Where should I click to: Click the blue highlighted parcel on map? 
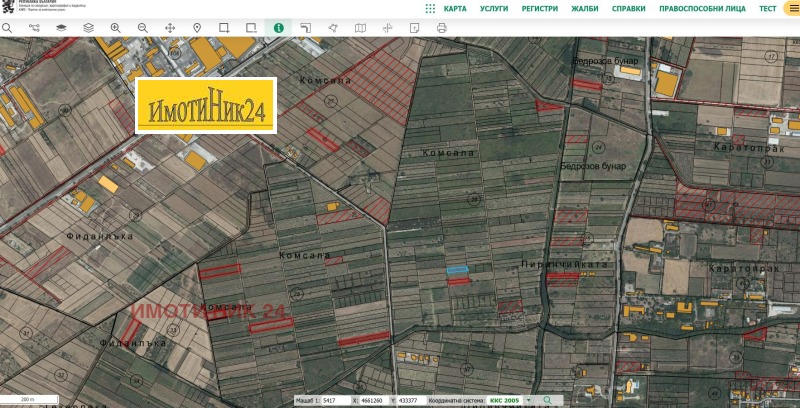click(x=458, y=270)
